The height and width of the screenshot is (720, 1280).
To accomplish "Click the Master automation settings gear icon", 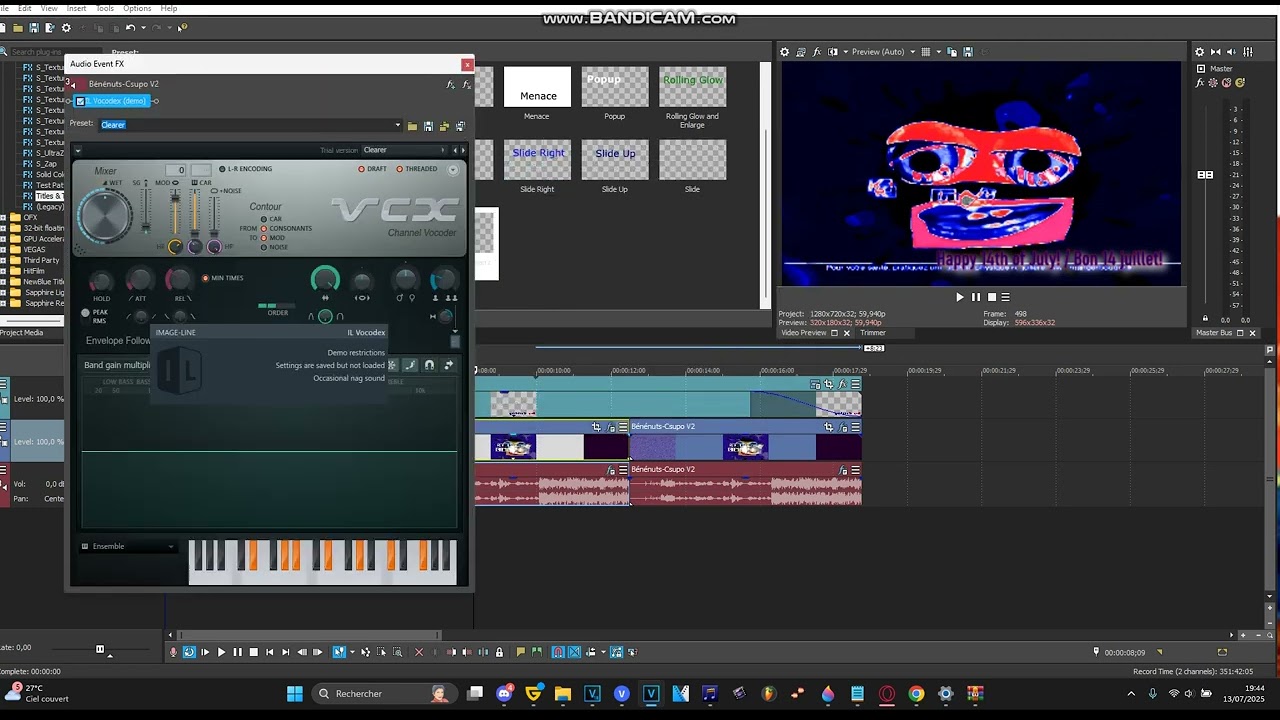I will 1214,83.
